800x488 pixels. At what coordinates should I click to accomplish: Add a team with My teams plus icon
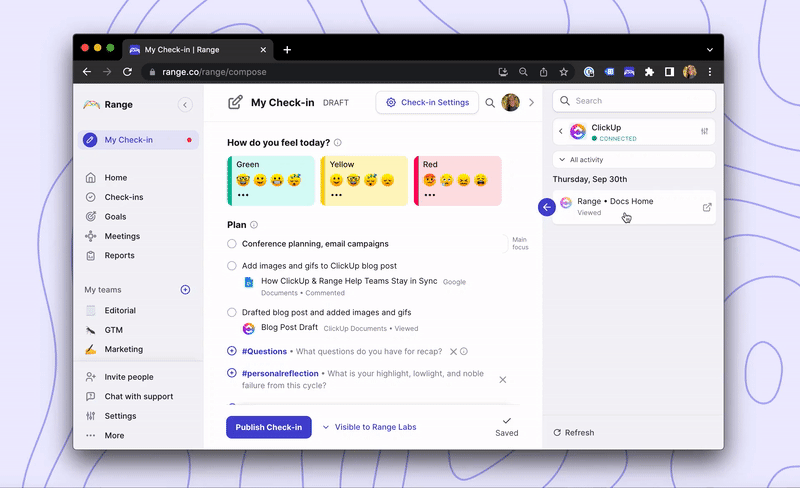[x=185, y=289]
